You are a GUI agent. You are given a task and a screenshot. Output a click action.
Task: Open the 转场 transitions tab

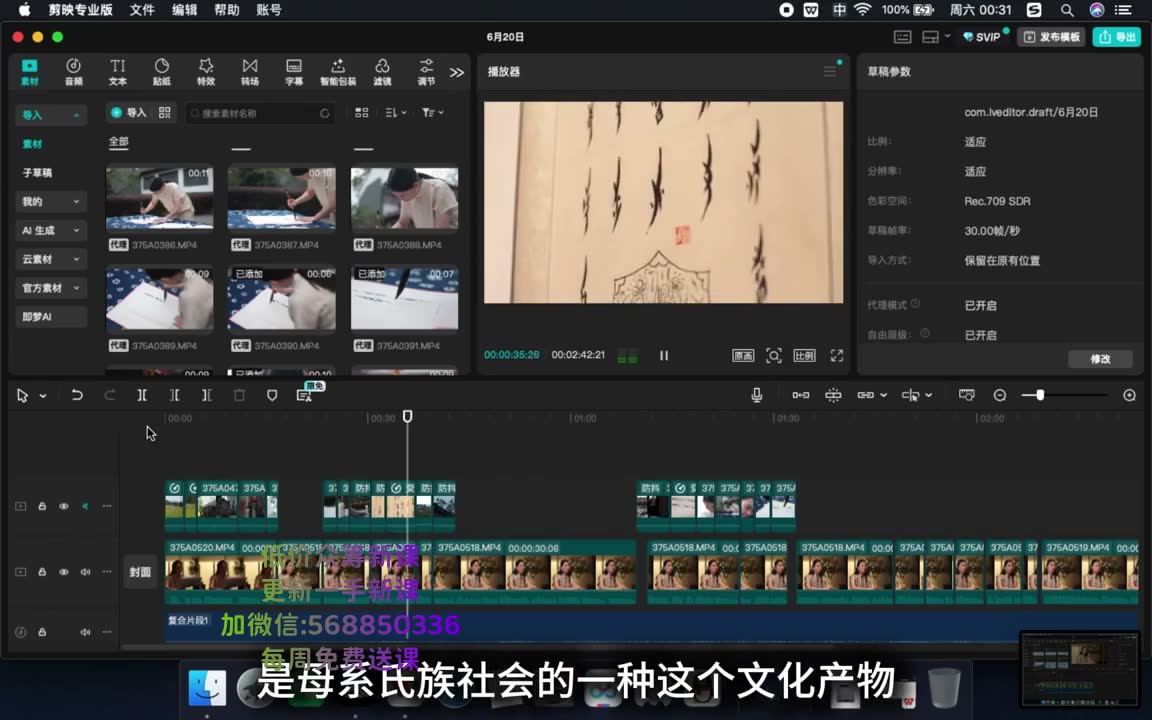(250, 72)
